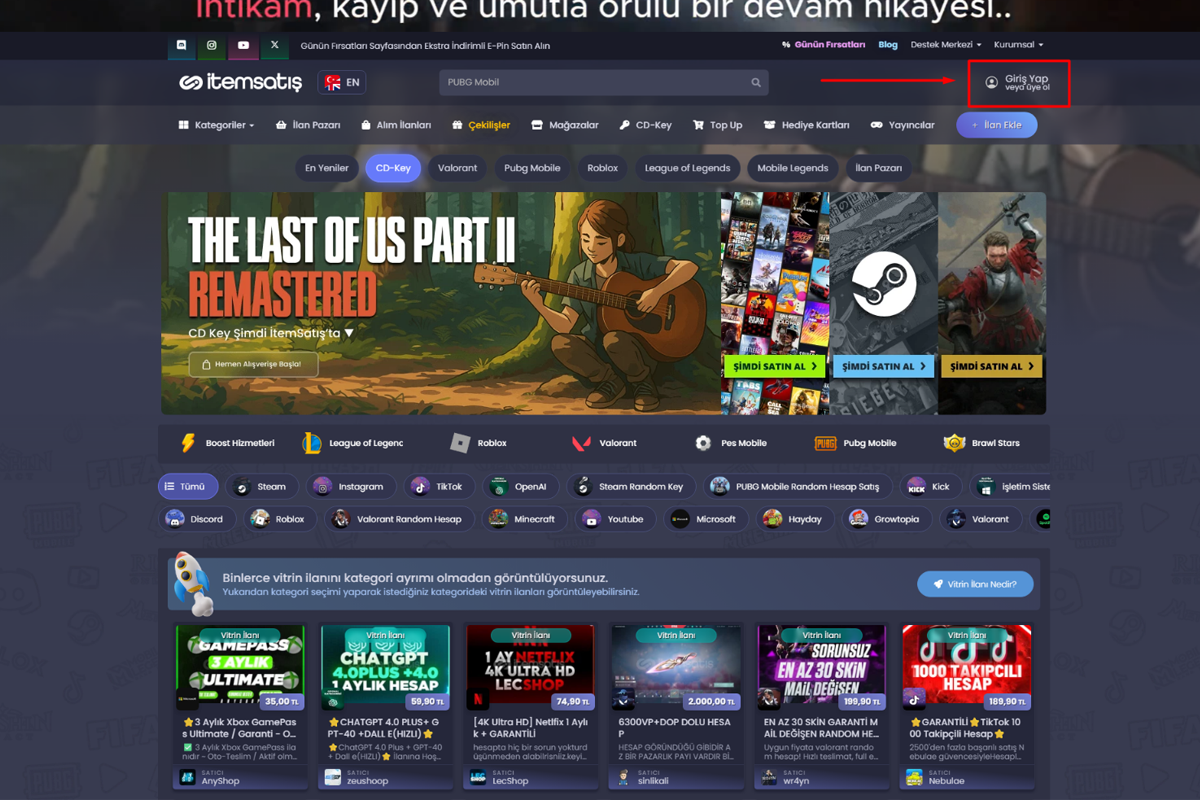Image resolution: width=1200 pixels, height=800 pixels.
Task: Open Alım İlanları in the navigation
Action: 396,125
